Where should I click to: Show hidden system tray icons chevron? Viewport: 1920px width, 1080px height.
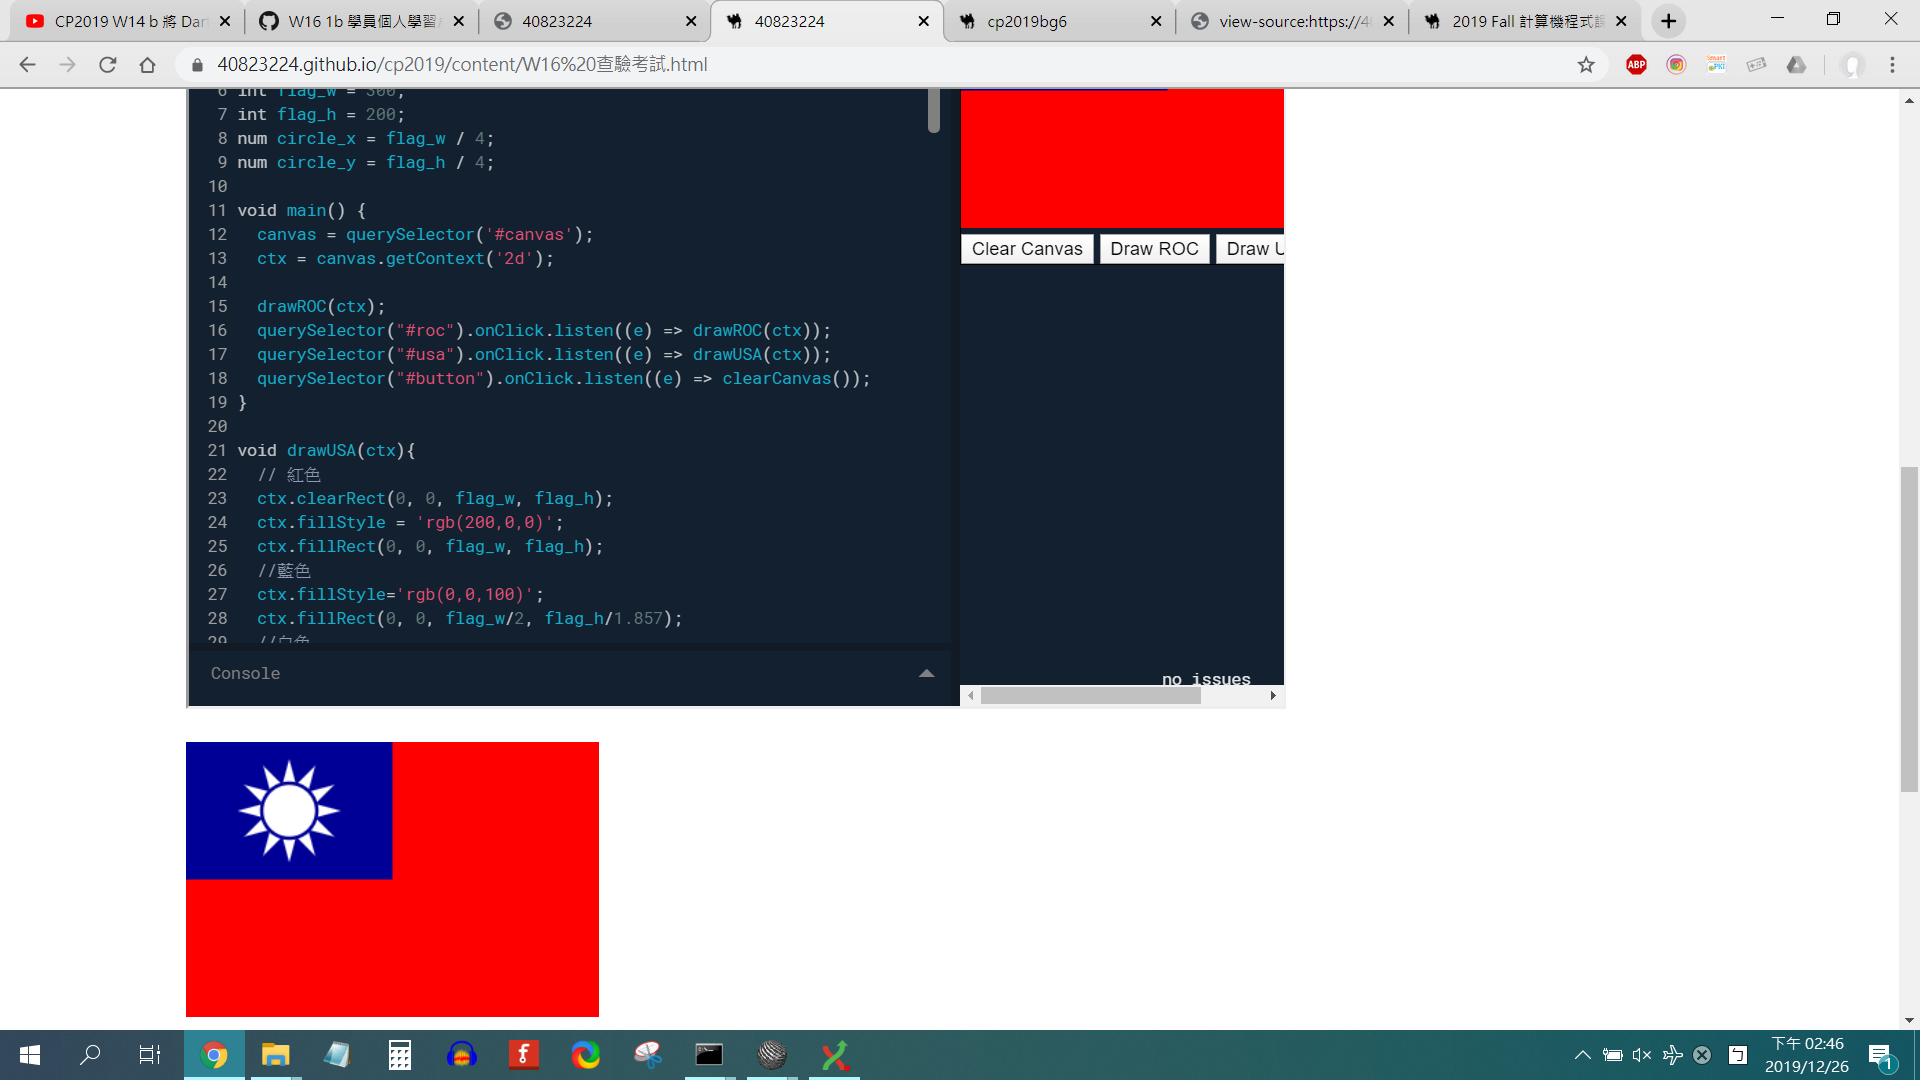(x=1582, y=1055)
